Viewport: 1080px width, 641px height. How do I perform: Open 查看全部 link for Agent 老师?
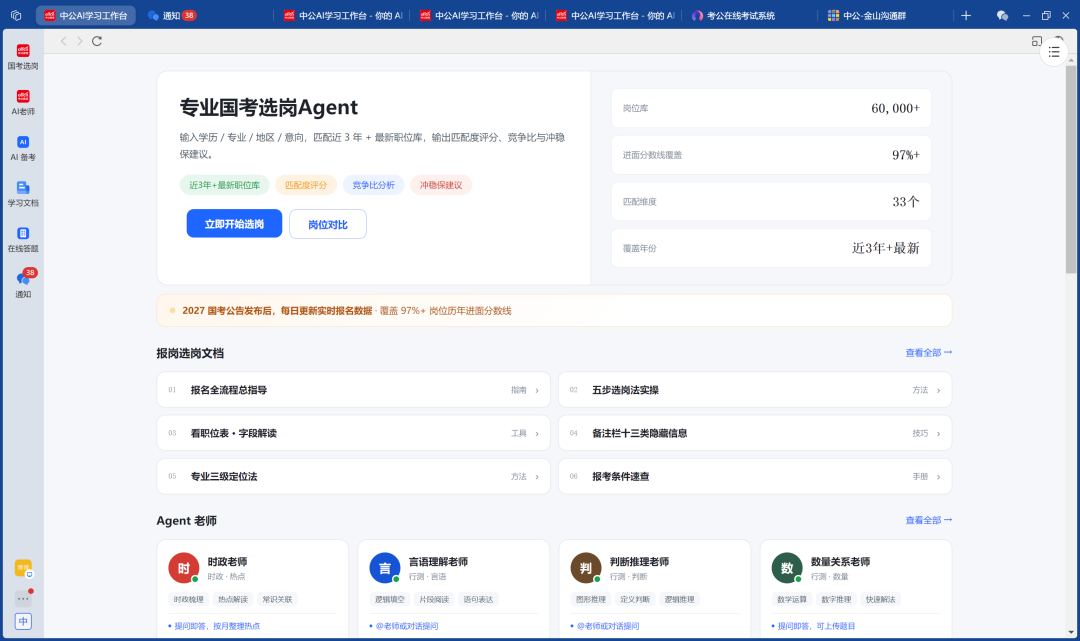pyautogui.click(x=928, y=520)
